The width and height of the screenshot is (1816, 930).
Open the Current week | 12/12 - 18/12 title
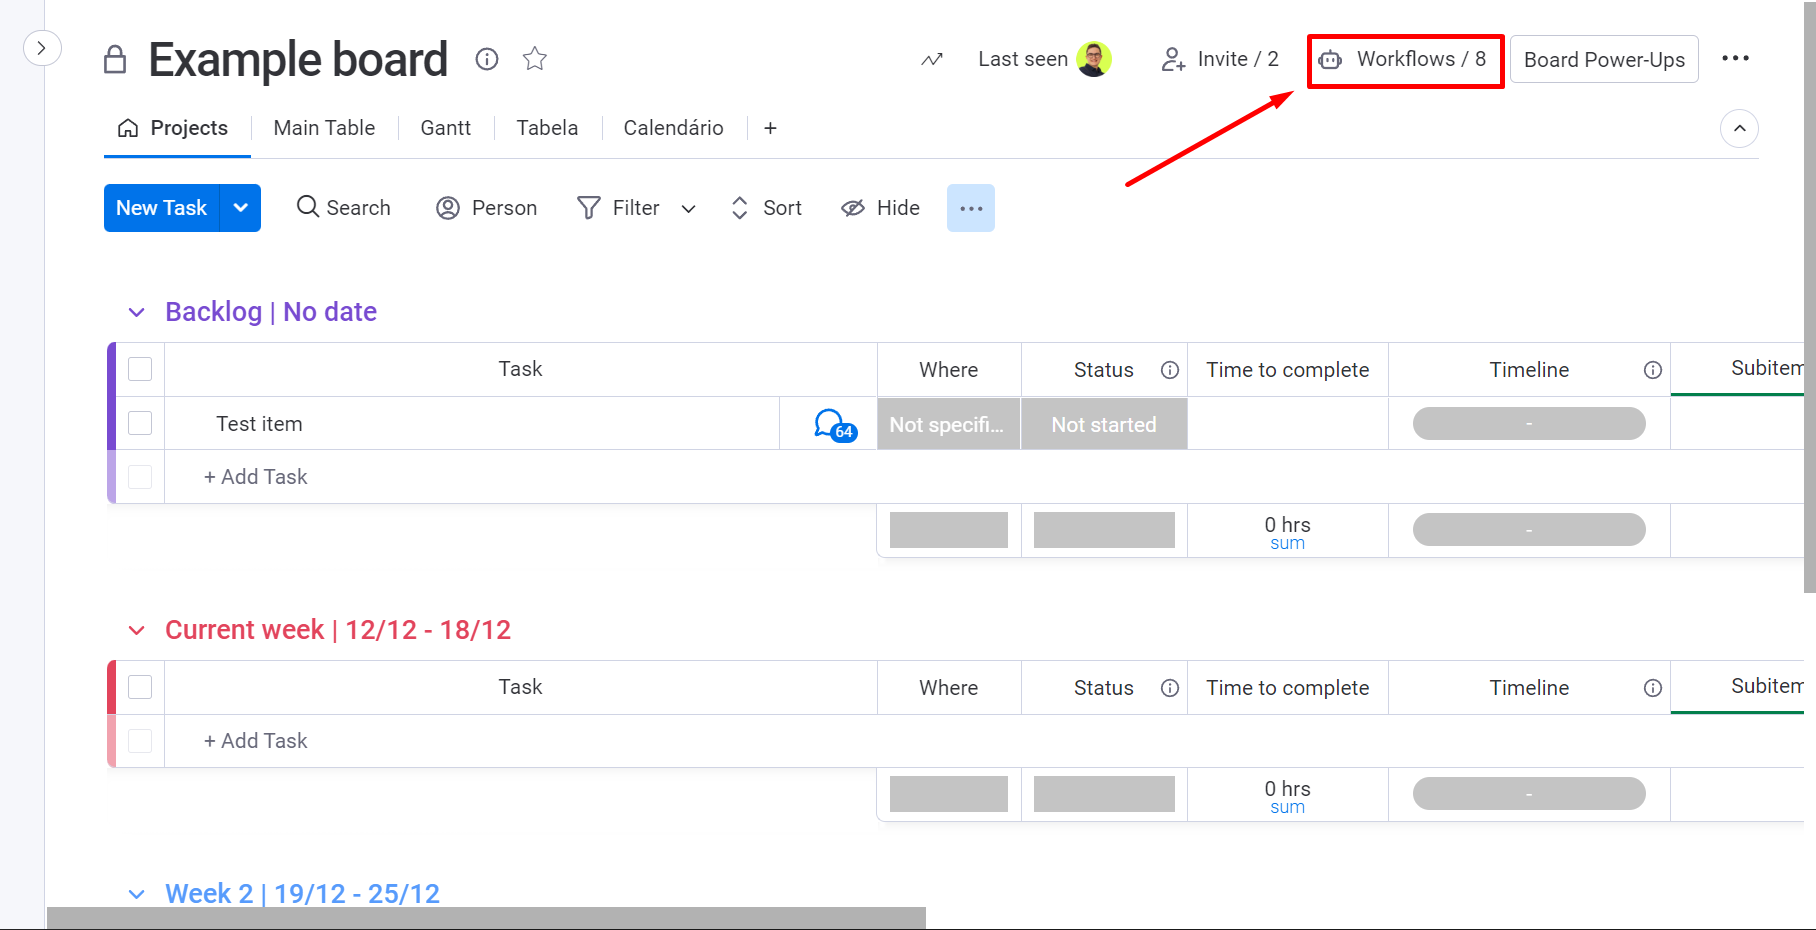338,630
